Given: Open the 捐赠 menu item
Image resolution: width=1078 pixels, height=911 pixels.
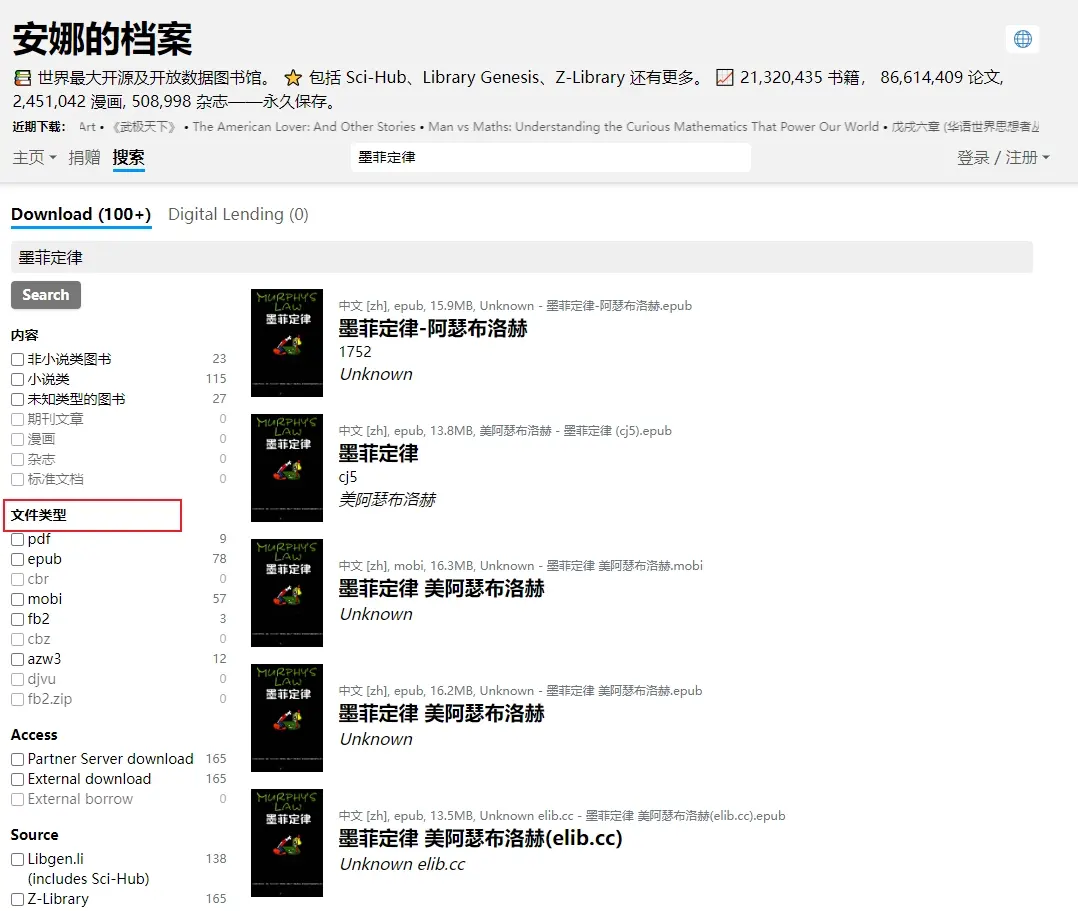Looking at the screenshot, I should pos(85,157).
